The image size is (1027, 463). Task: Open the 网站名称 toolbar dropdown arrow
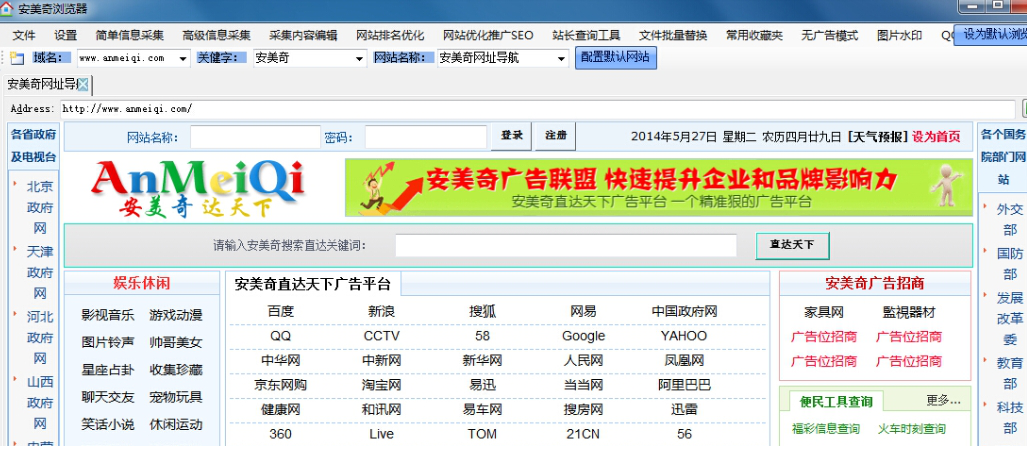click(x=561, y=58)
